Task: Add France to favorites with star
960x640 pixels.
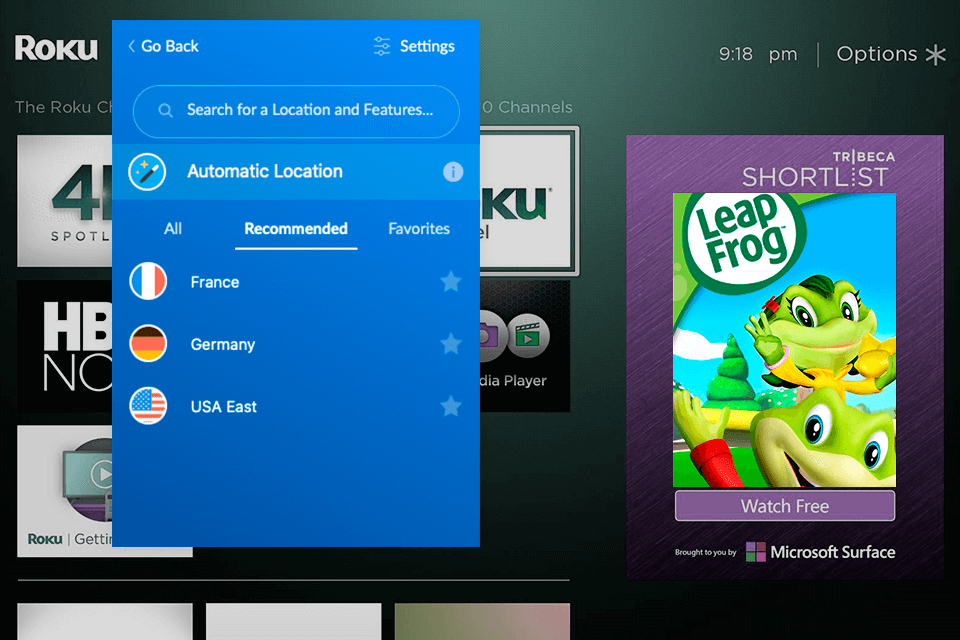Action: coord(451,282)
